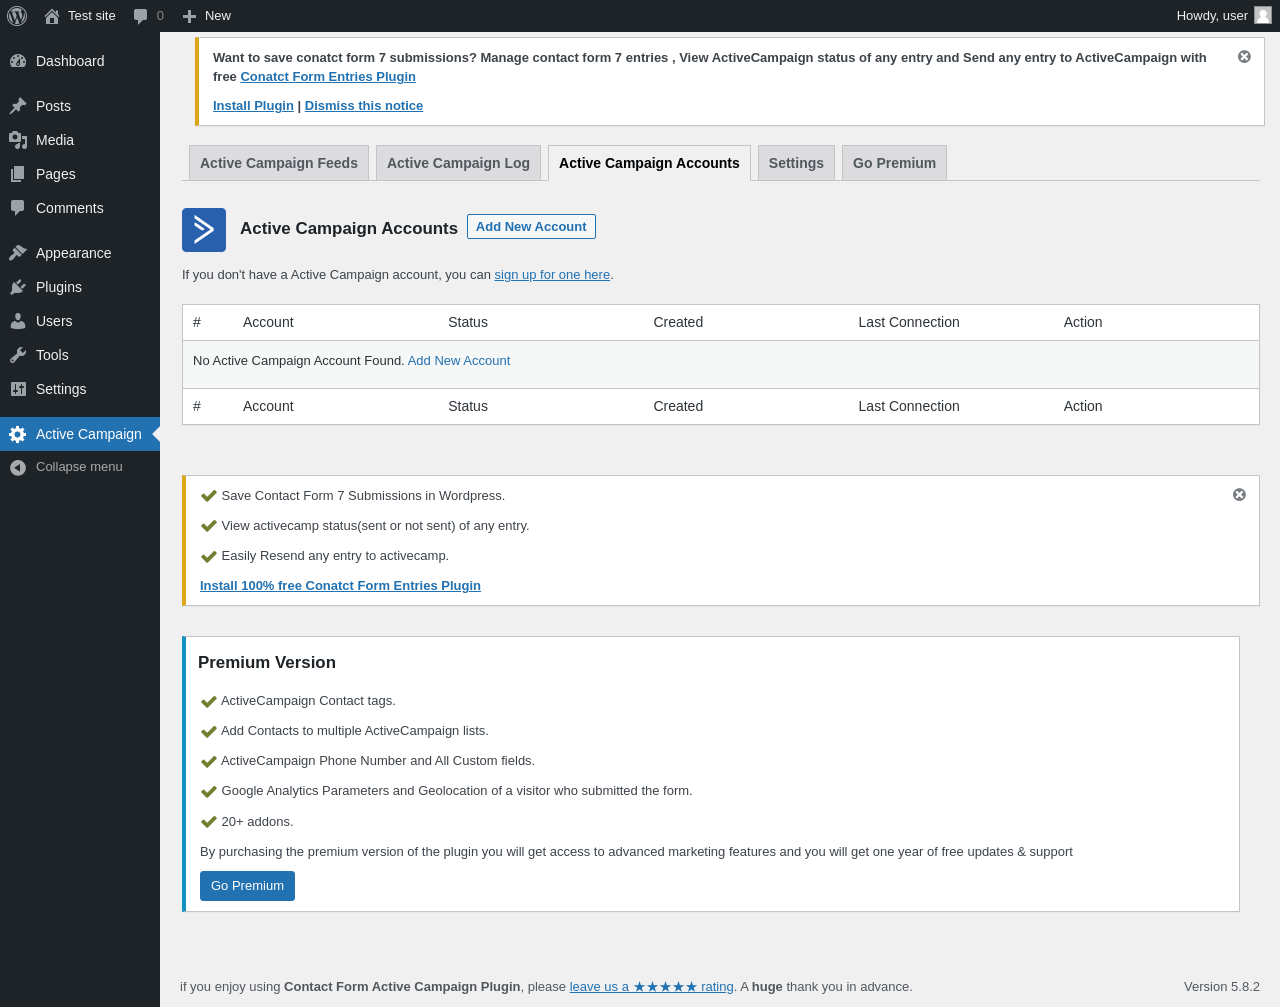Screen dimensions: 1280x1007
Task: Click the Comments icon in sidebar
Action: (x=18, y=208)
